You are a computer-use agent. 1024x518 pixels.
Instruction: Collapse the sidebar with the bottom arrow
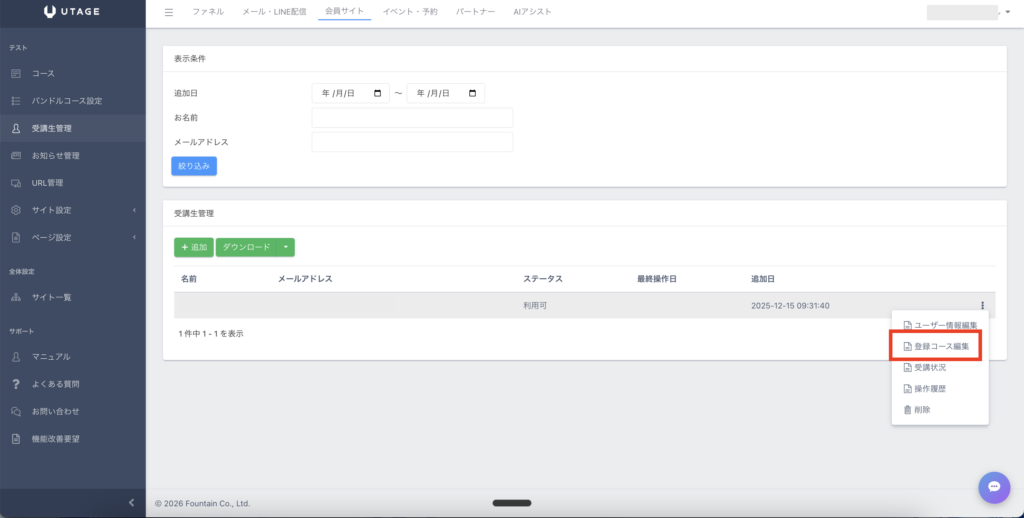(x=131, y=502)
